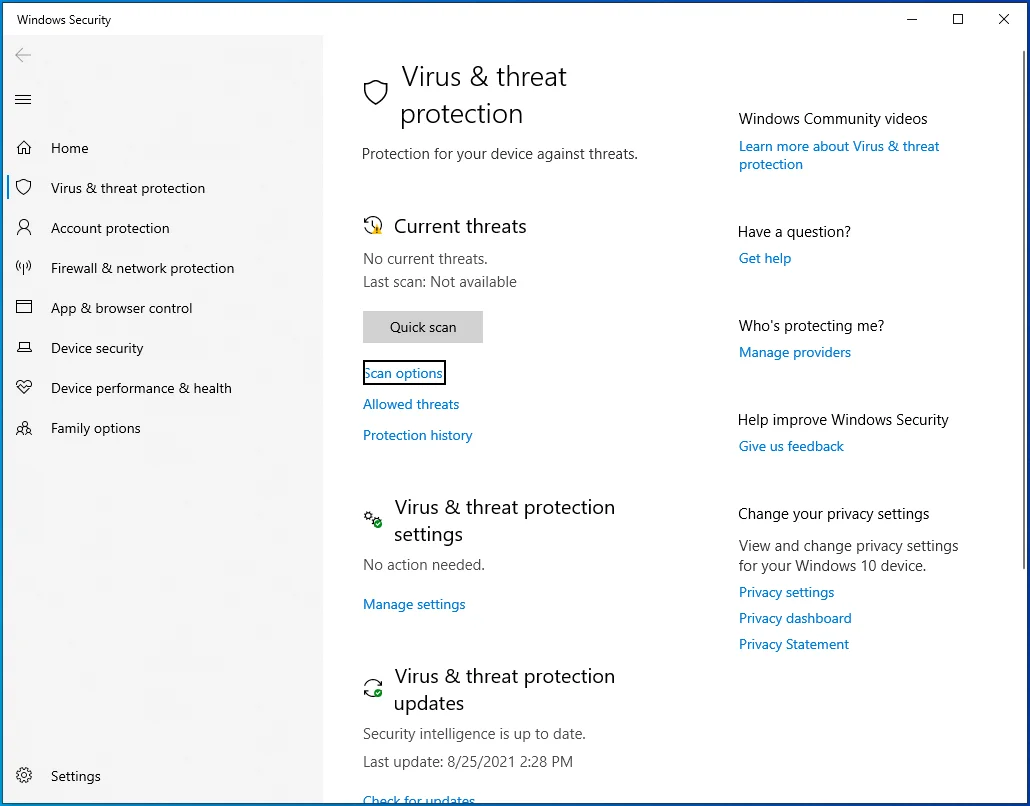The width and height of the screenshot is (1030, 806).
Task: Click the protection settings gears icon
Action: point(373,520)
